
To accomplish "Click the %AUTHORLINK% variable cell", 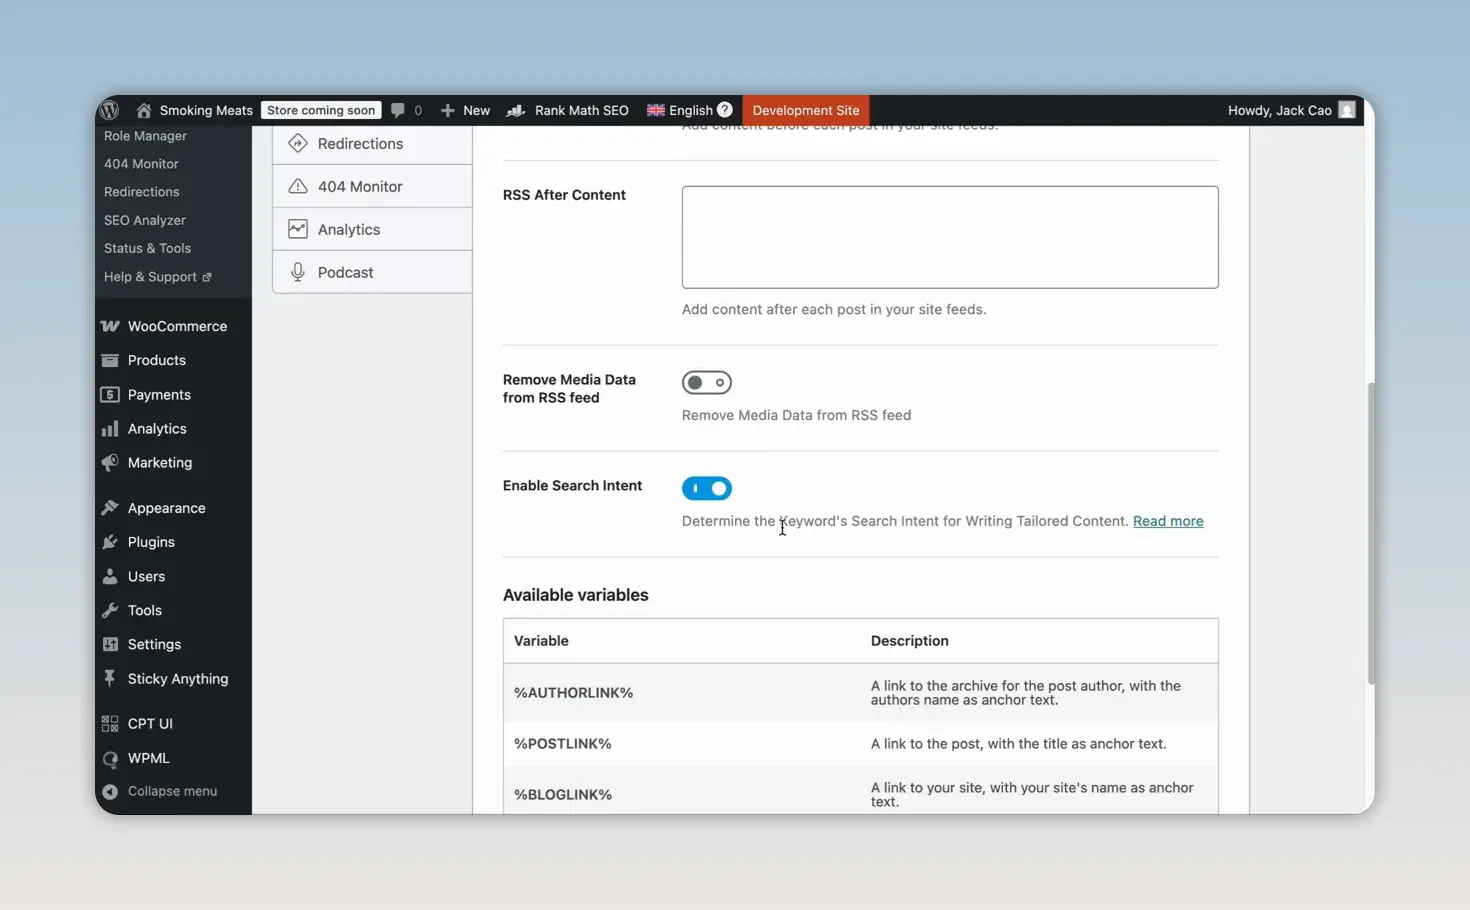I will (x=573, y=692).
